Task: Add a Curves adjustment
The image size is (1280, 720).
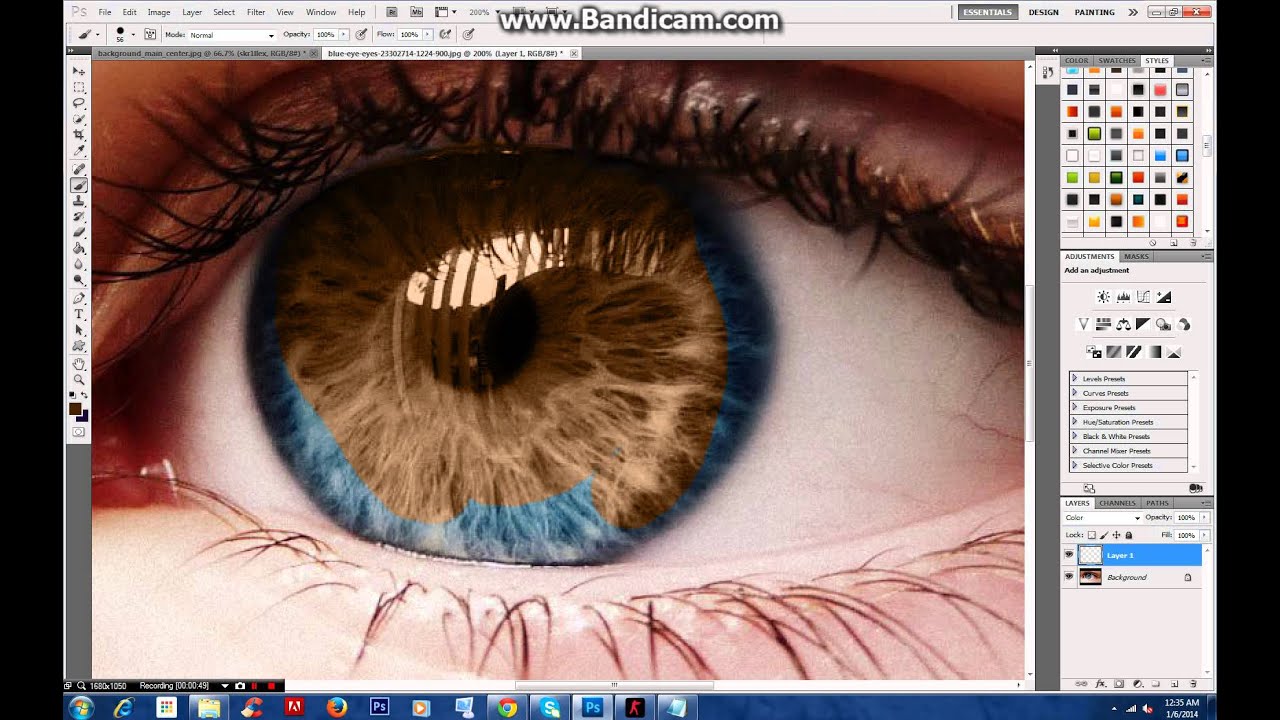Action: (x=1143, y=297)
